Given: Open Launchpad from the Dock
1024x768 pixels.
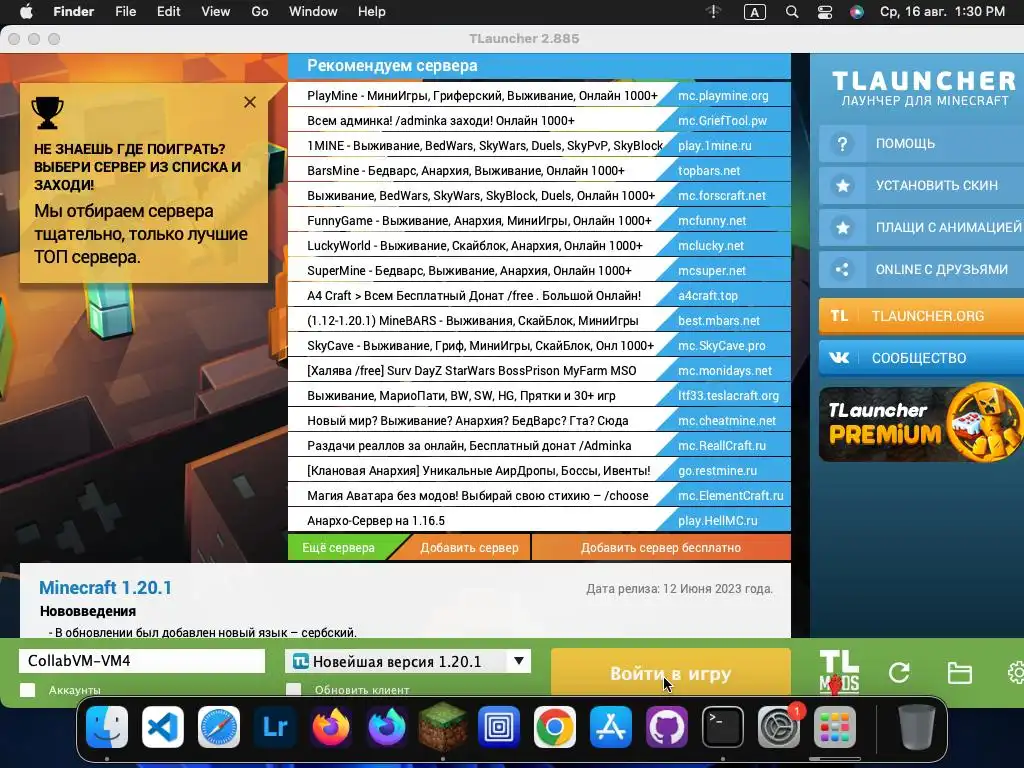Looking at the screenshot, I should point(835,726).
